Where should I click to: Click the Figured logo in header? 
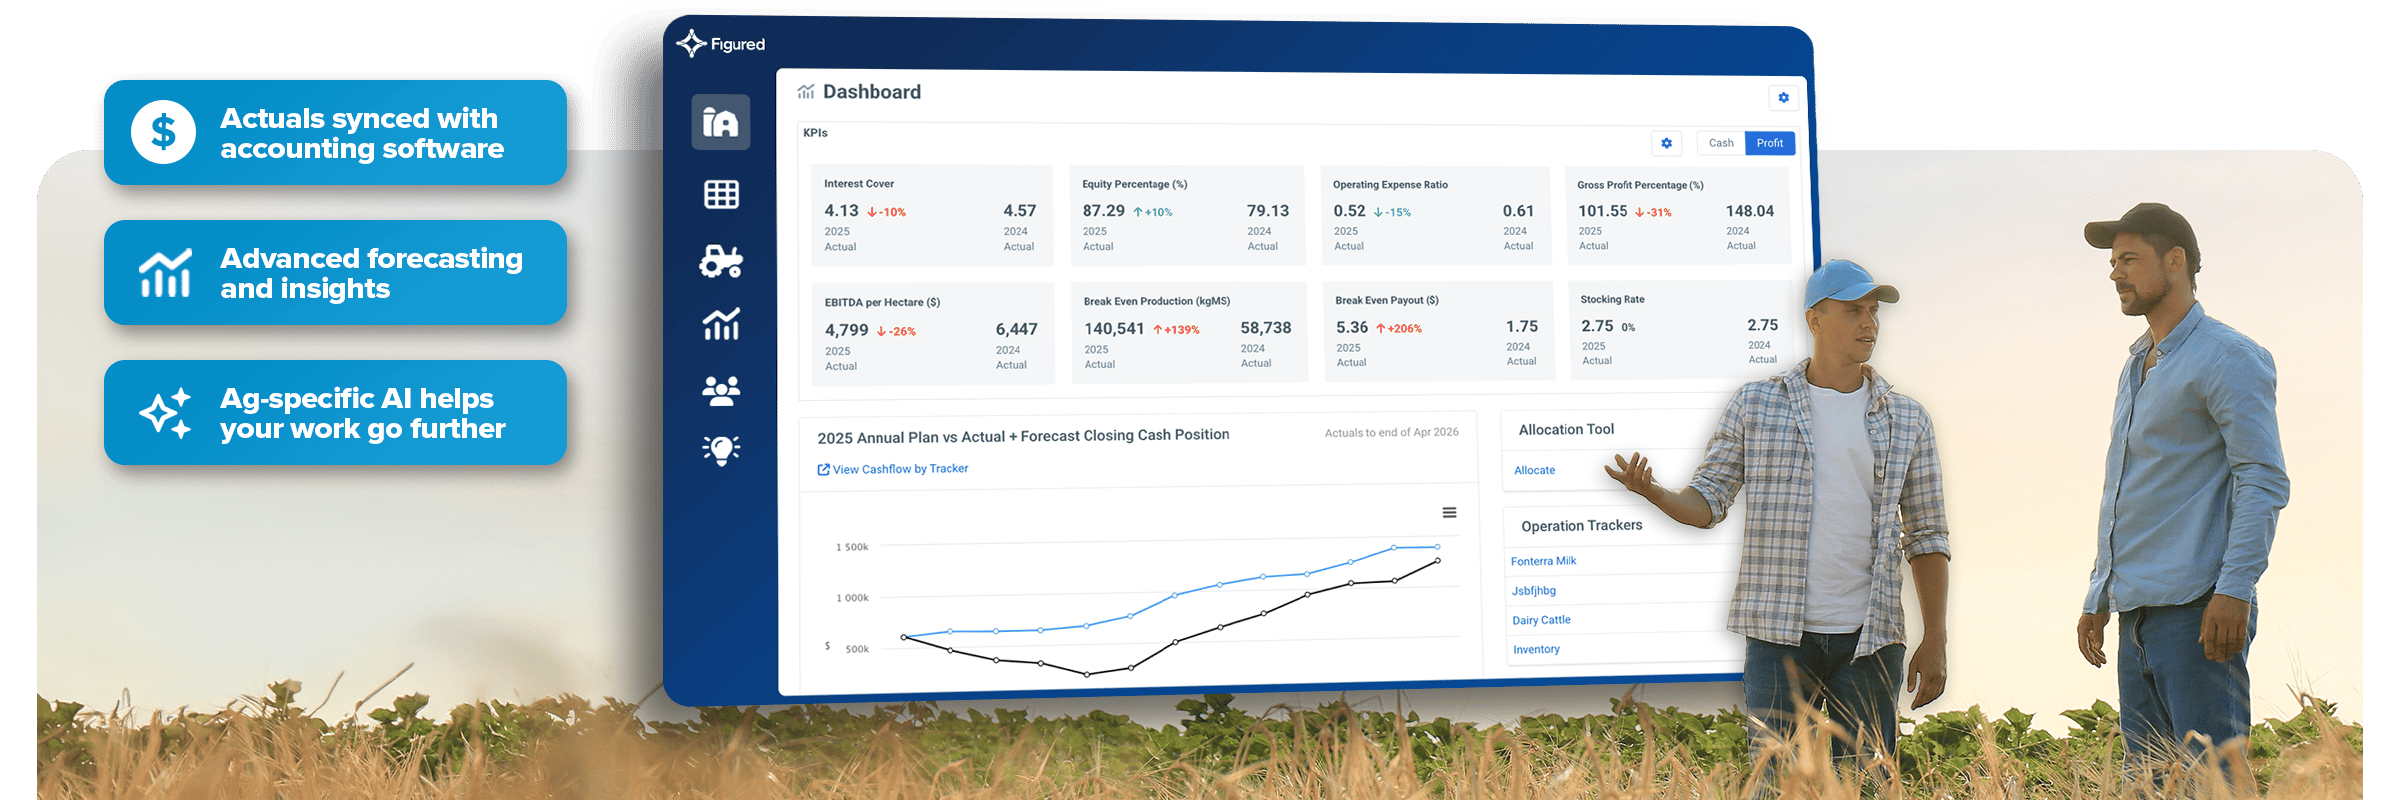point(721,44)
